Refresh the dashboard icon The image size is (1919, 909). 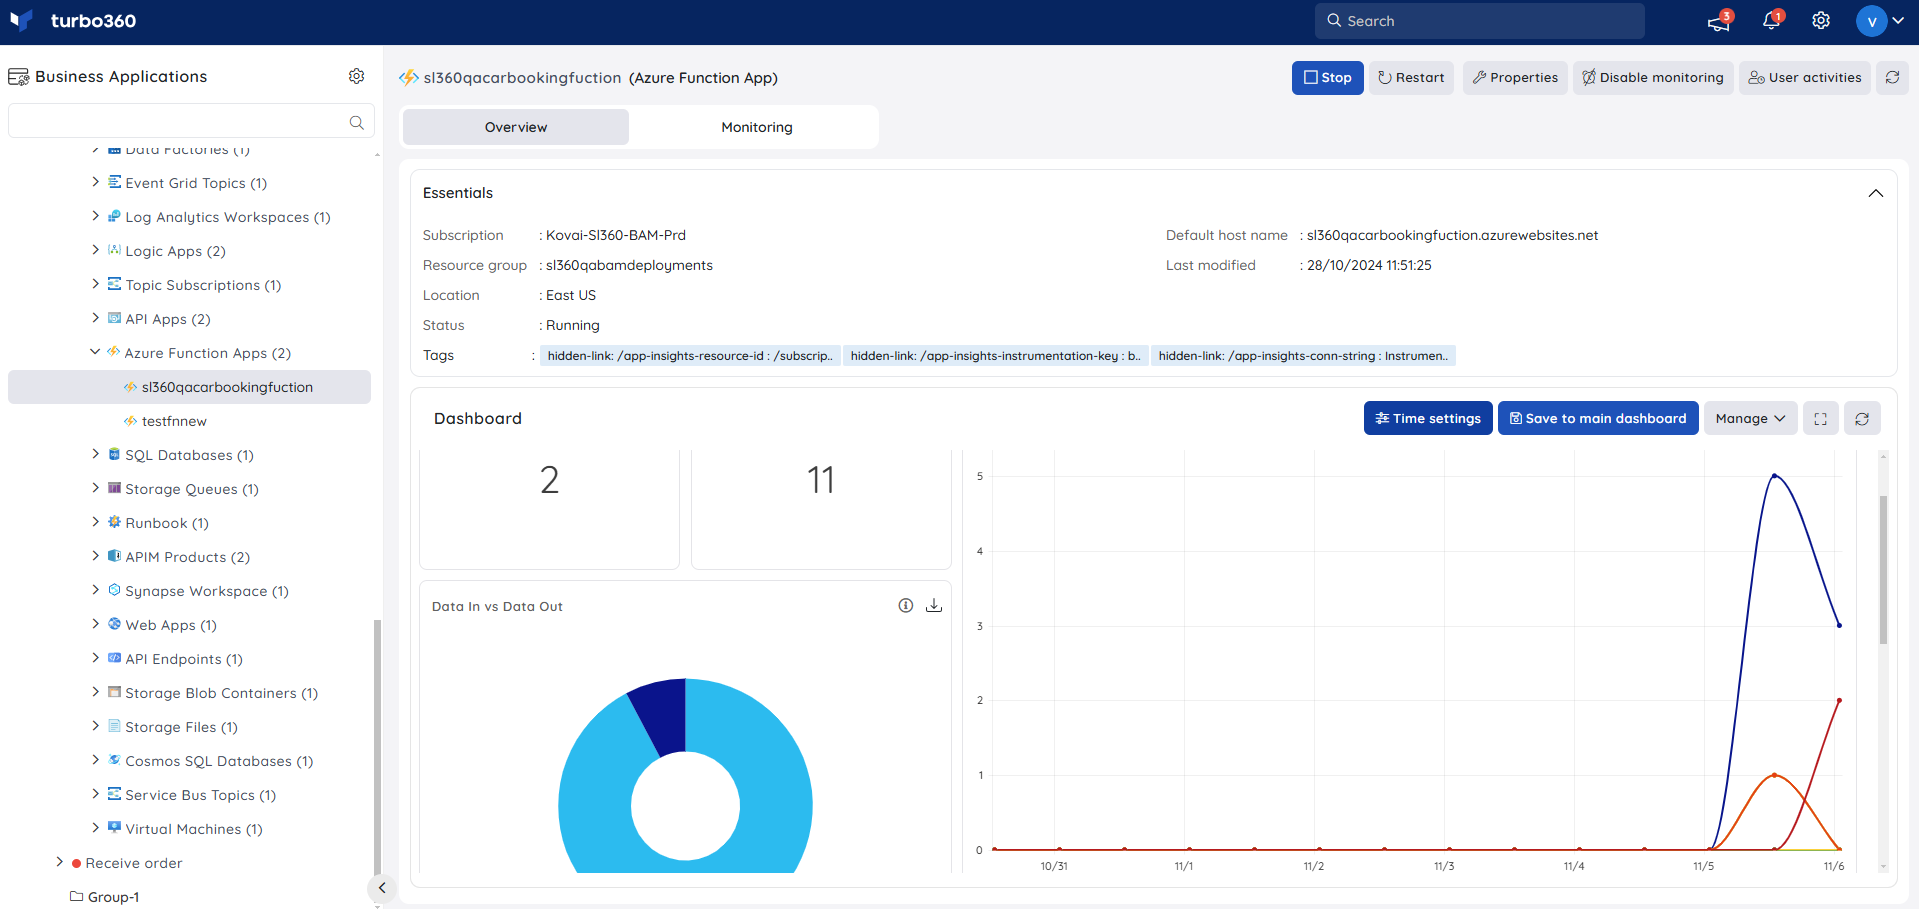pyautogui.click(x=1862, y=418)
